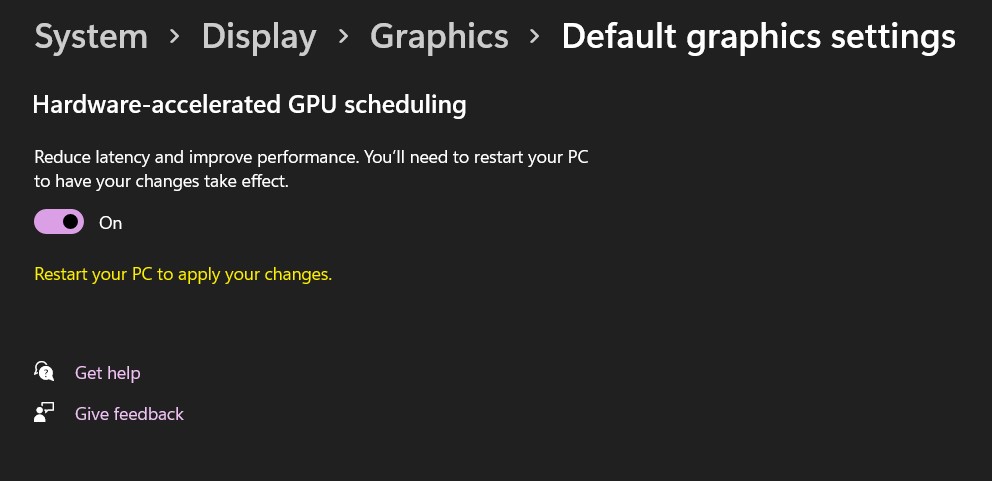Click the On label beside the toggle
The image size is (992, 481).
[x=111, y=223]
